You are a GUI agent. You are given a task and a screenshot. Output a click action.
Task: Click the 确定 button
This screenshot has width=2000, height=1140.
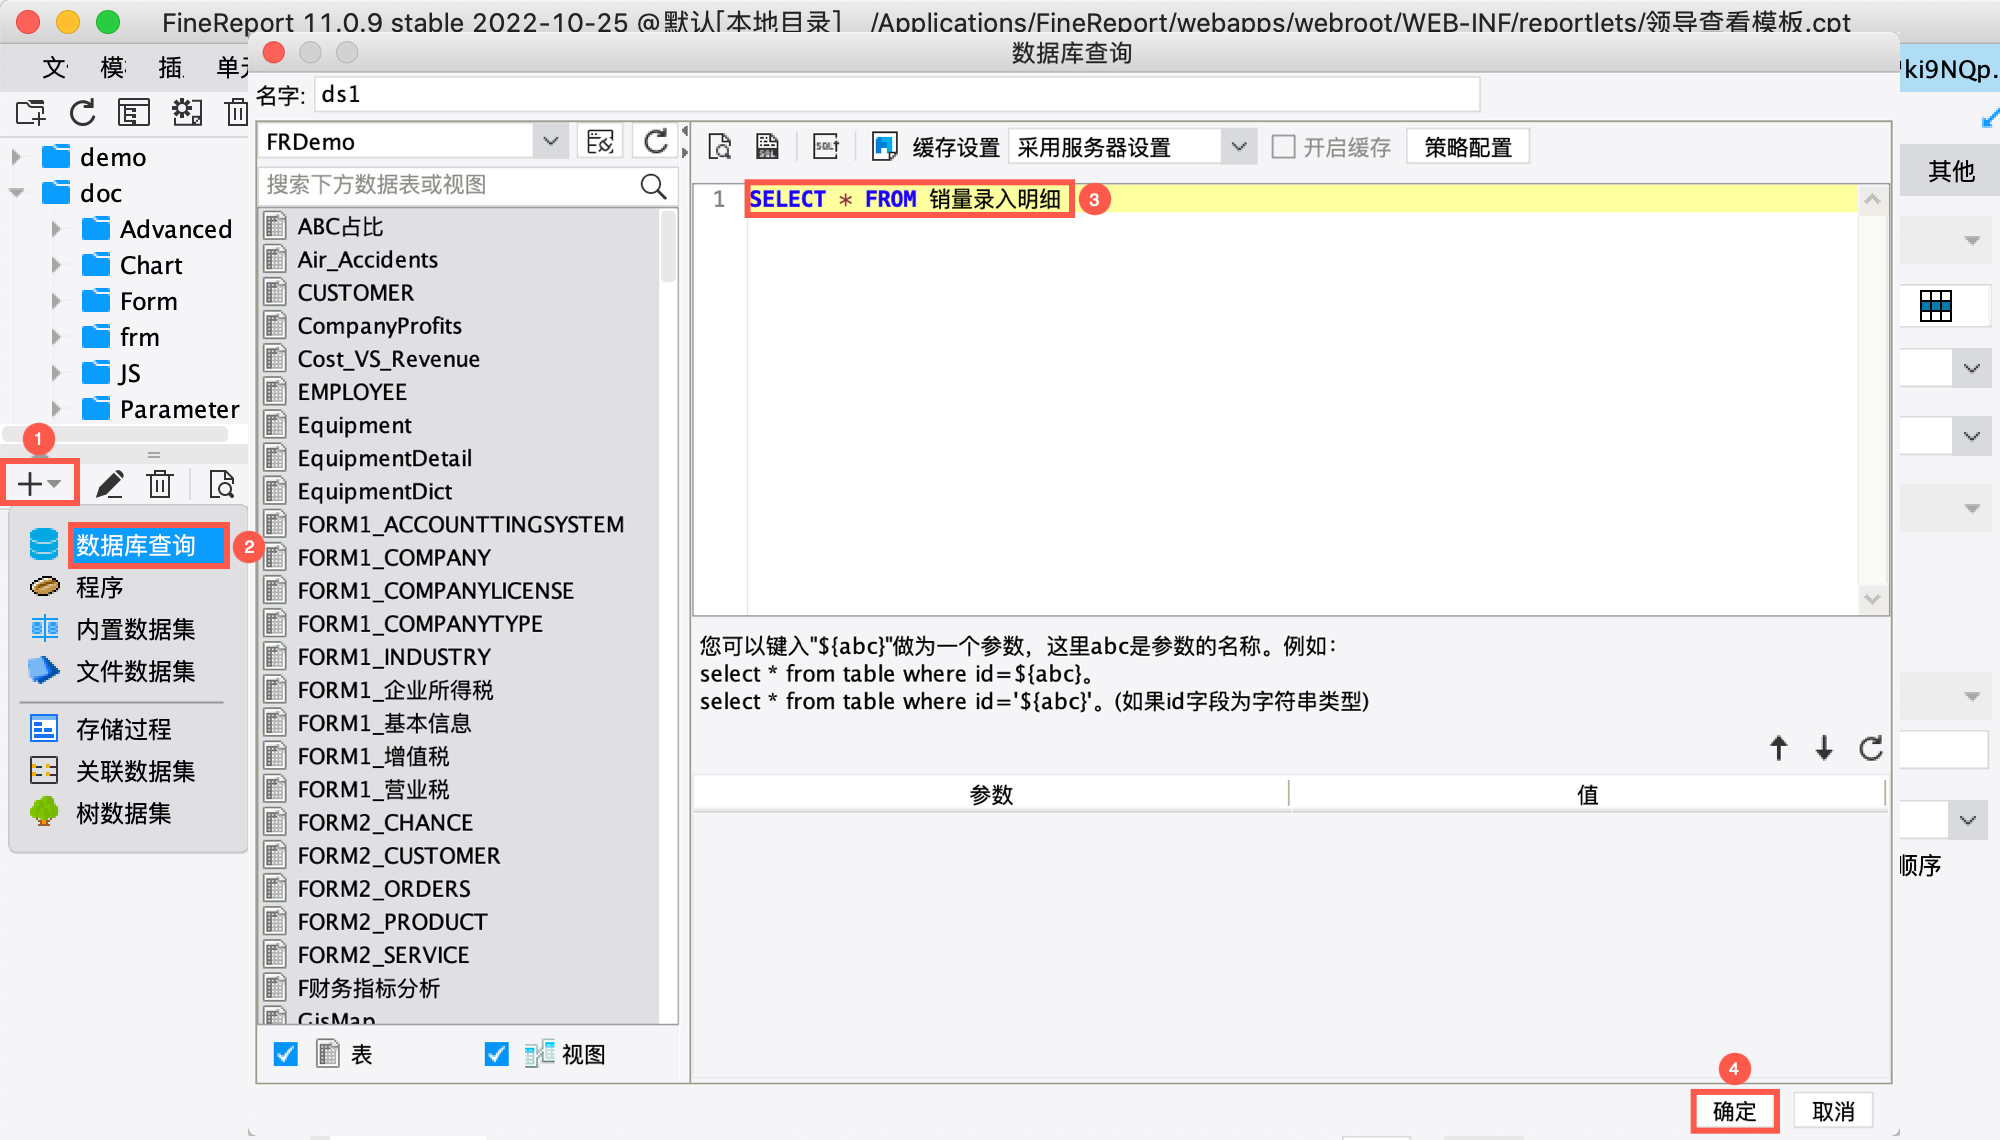coord(1734,1111)
